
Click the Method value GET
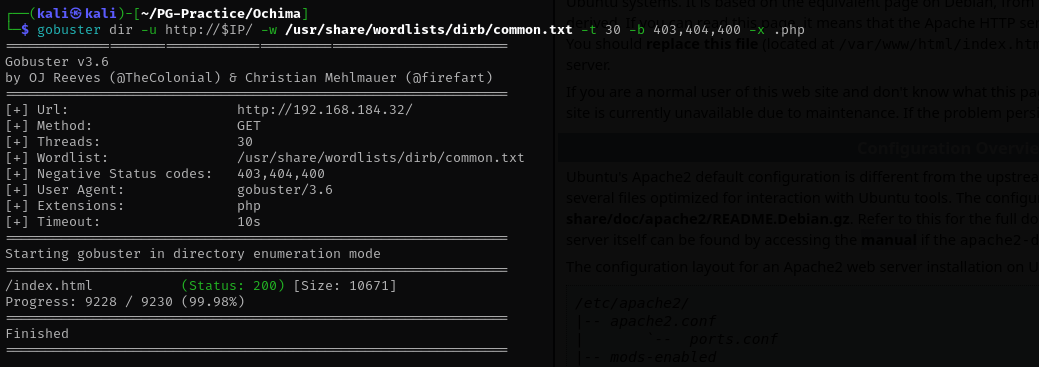coord(249,126)
